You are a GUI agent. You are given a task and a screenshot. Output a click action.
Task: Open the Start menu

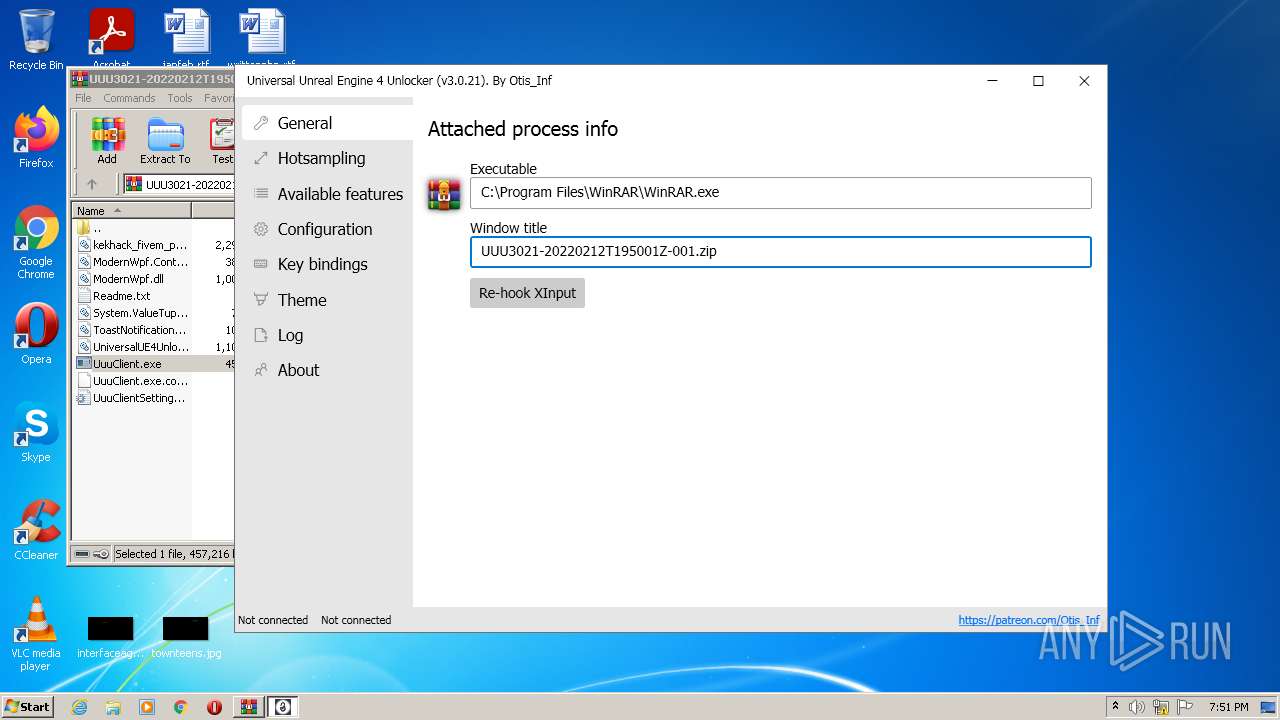(x=27, y=706)
